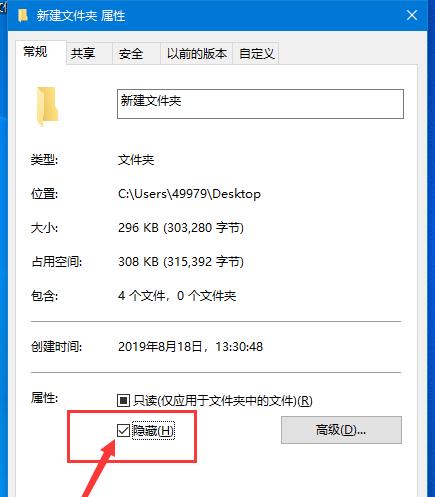Click the folder name text field
The width and height of the screenshot is (435, 497).
(x=260, y=104)
